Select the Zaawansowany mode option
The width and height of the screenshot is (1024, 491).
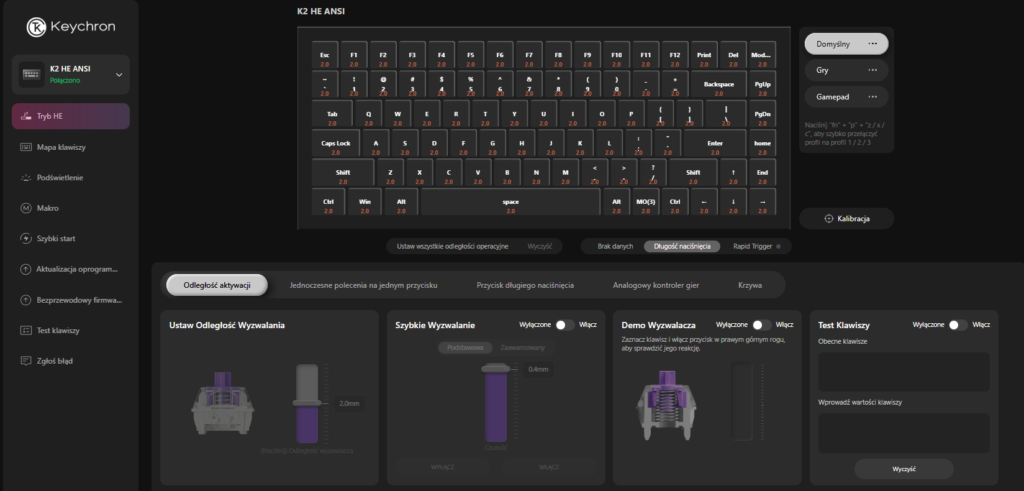coord(523,348)
